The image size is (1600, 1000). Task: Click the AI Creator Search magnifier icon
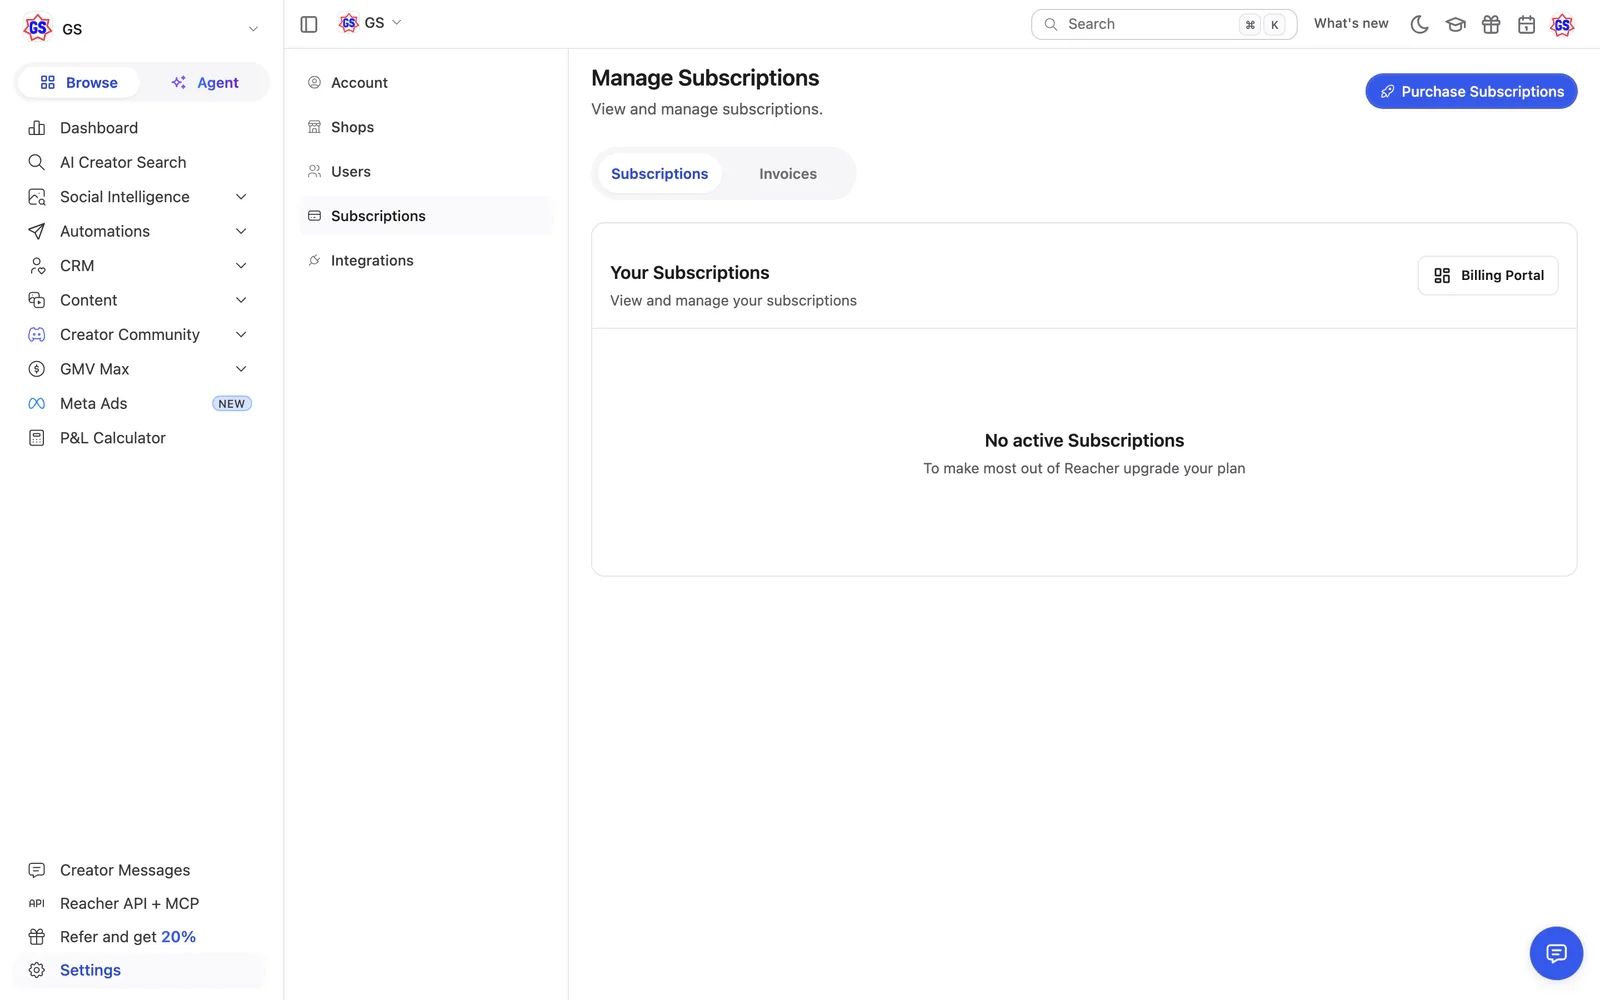[x=37, y=162]
